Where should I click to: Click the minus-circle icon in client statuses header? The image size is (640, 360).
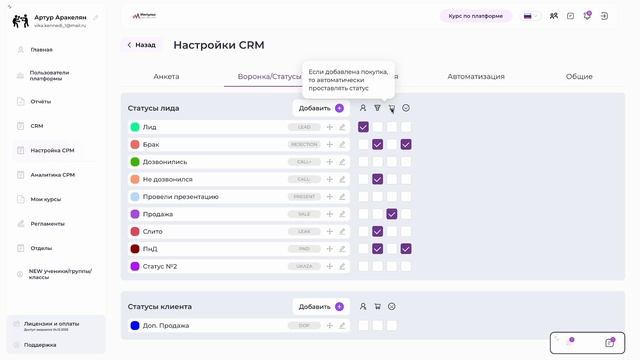coord(391,307)
